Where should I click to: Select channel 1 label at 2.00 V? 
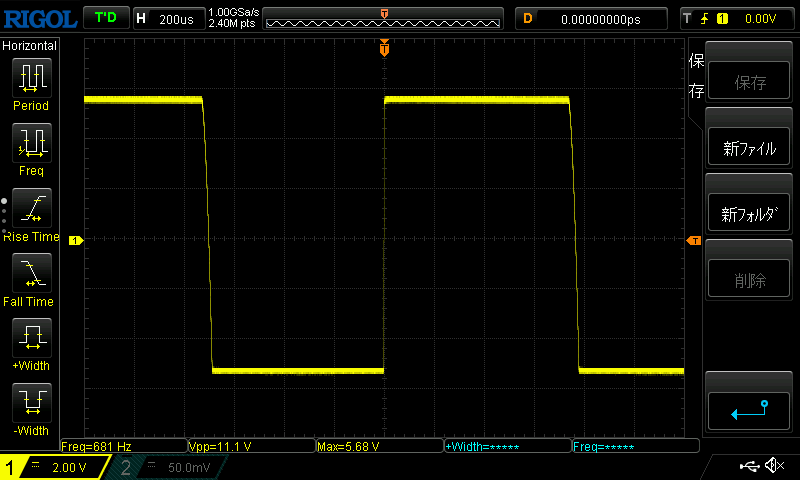[x=54, y=467]
